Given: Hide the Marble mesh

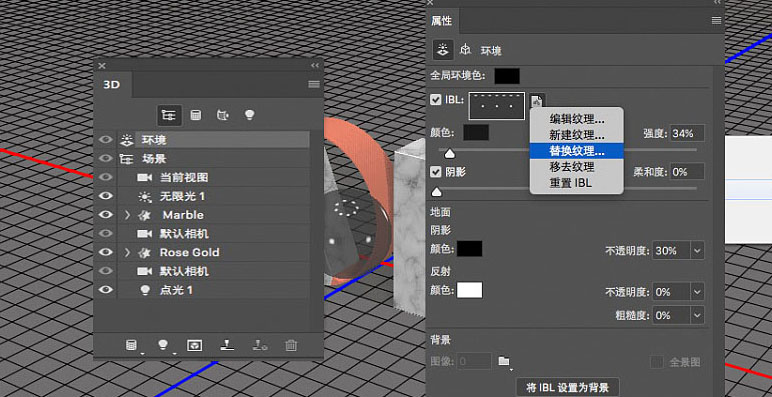Looking at the screenshot, I should coord(105,215).
